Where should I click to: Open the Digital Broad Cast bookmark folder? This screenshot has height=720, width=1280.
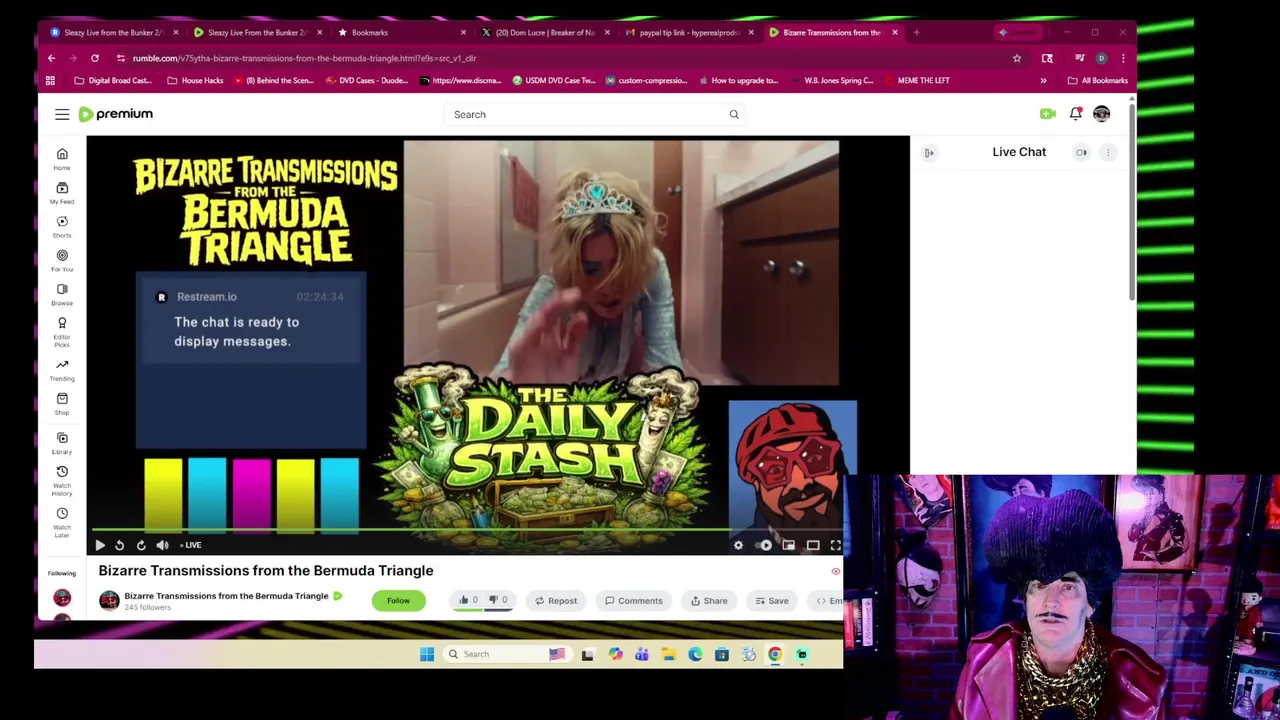pyautogui.click(x=113, y=80)
